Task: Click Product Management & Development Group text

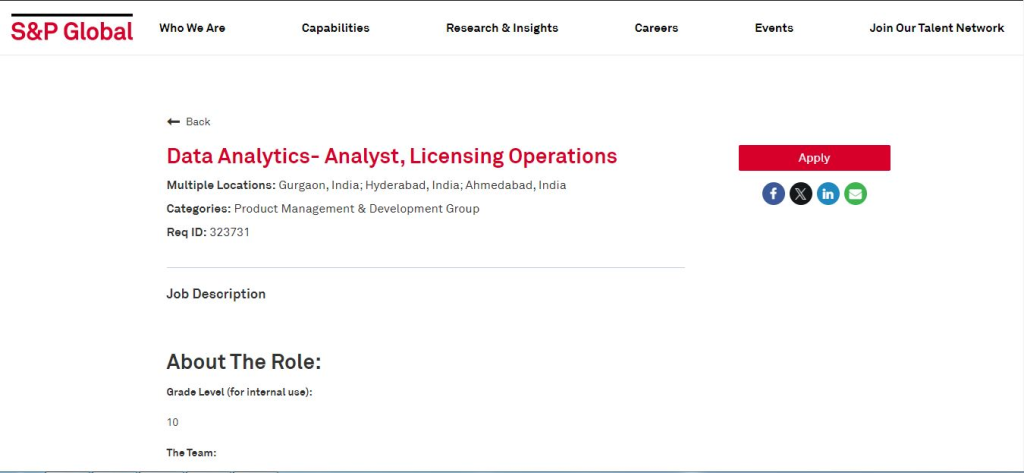Action: pyautogui.click(x=357, y=208)
